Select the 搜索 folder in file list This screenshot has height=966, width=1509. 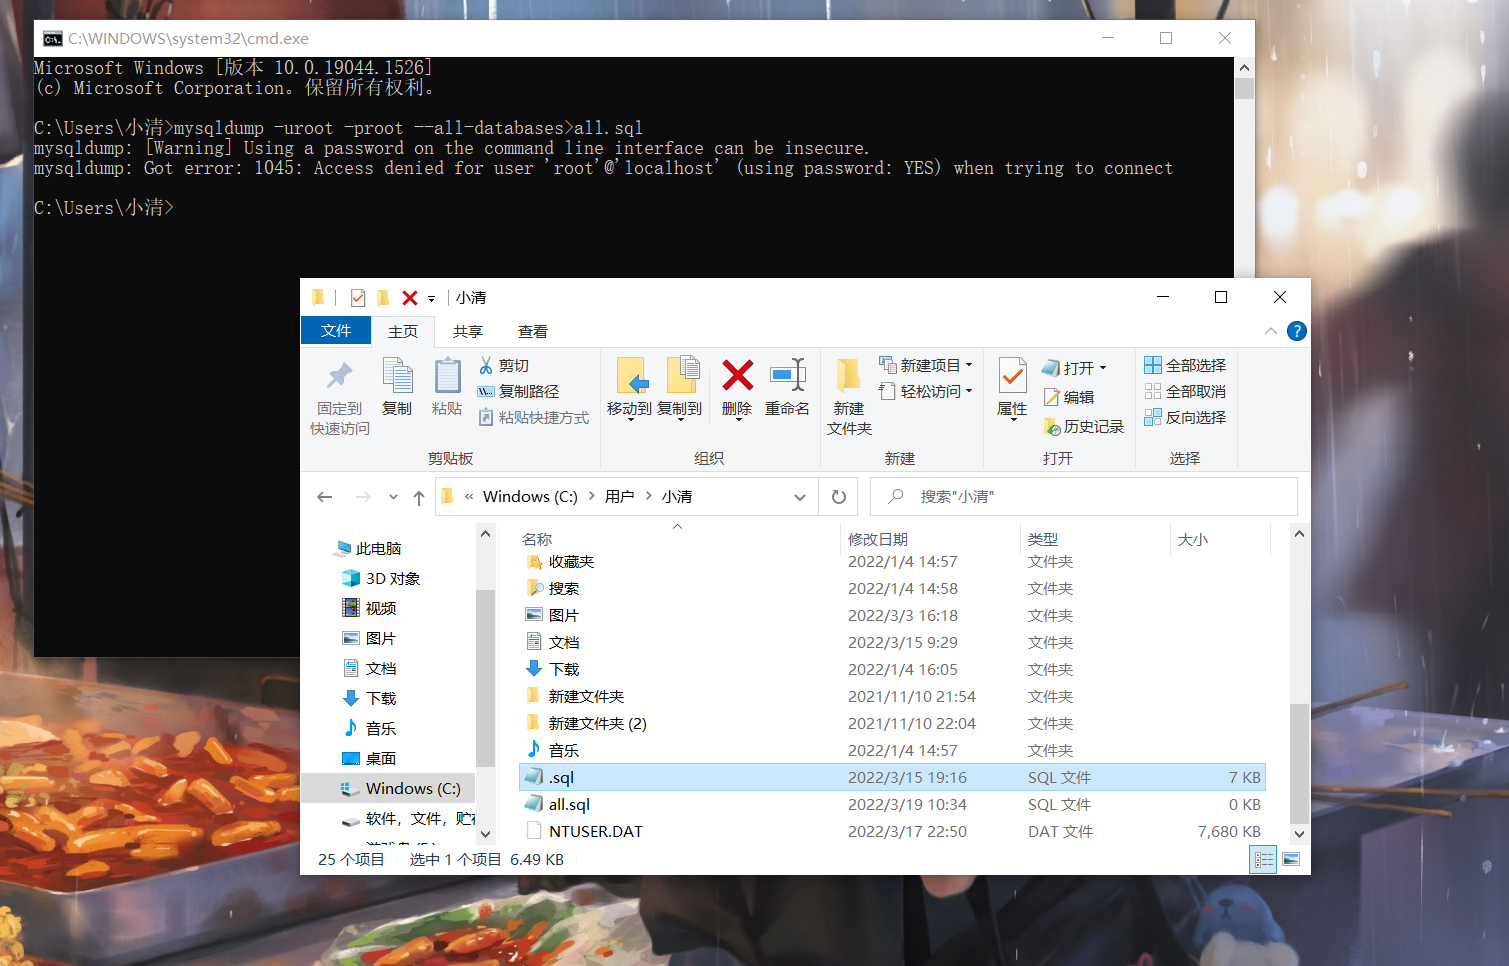point(552,589)
